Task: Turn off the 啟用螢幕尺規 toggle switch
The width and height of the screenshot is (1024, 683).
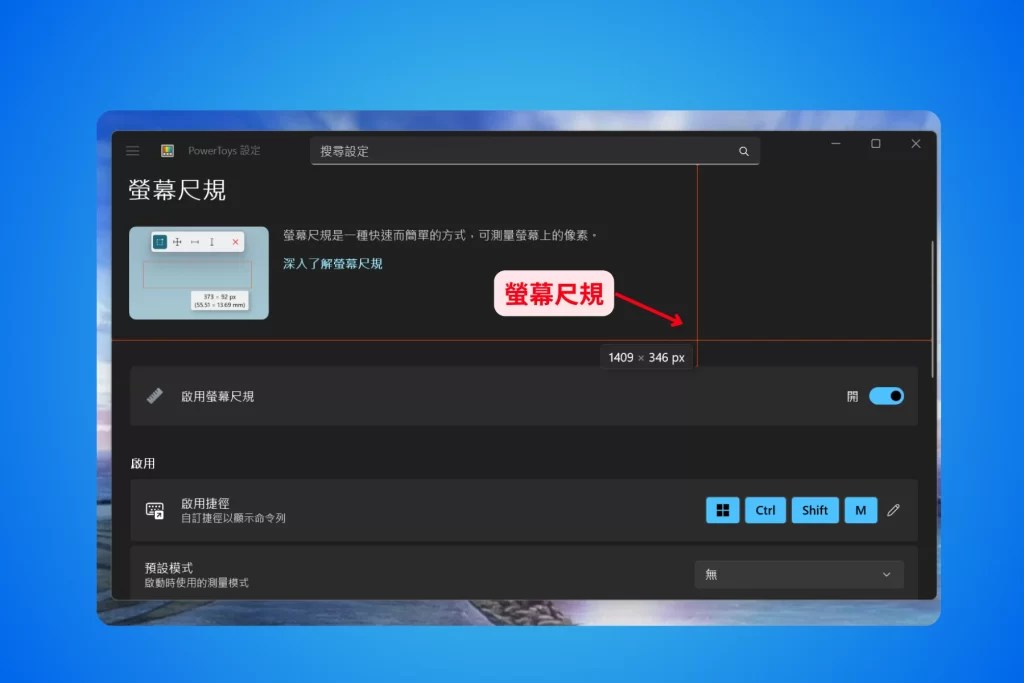Action: [886, 396]
